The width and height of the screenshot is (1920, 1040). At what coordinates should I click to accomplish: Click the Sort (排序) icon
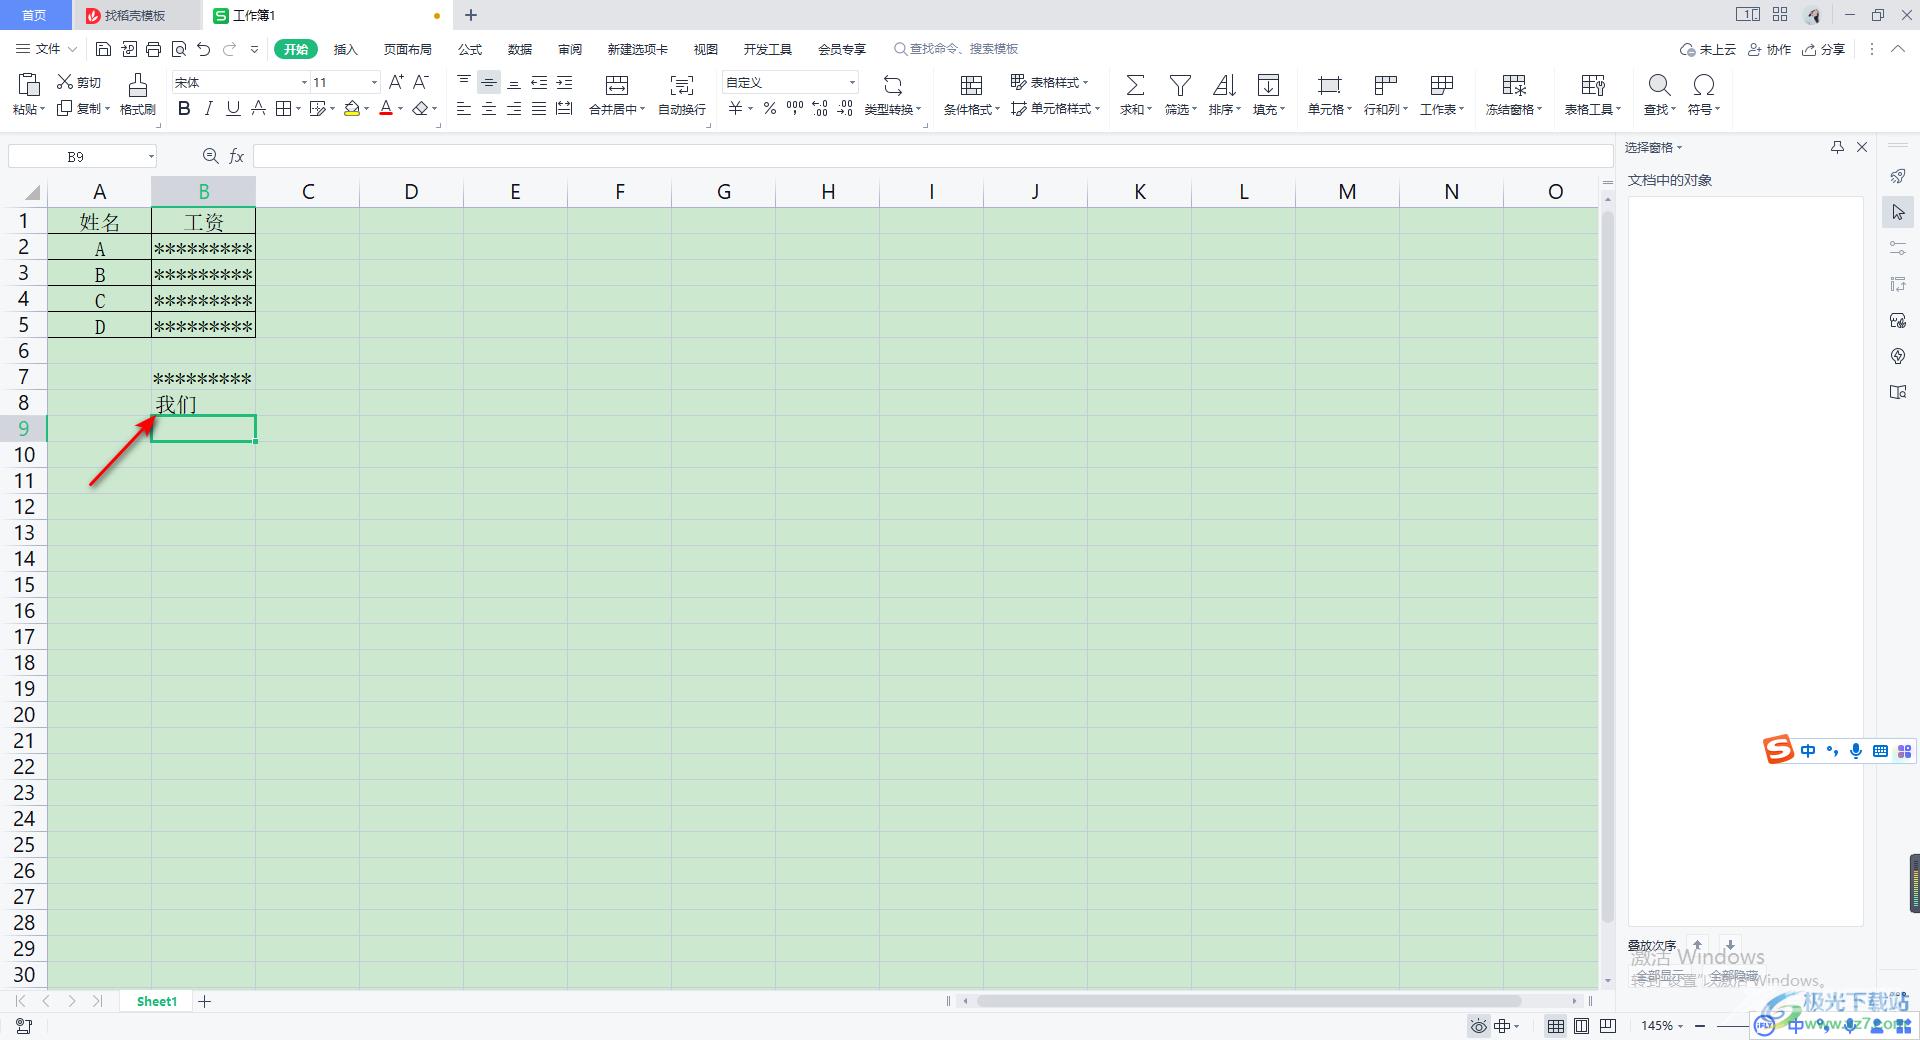tap(1224, 85)
